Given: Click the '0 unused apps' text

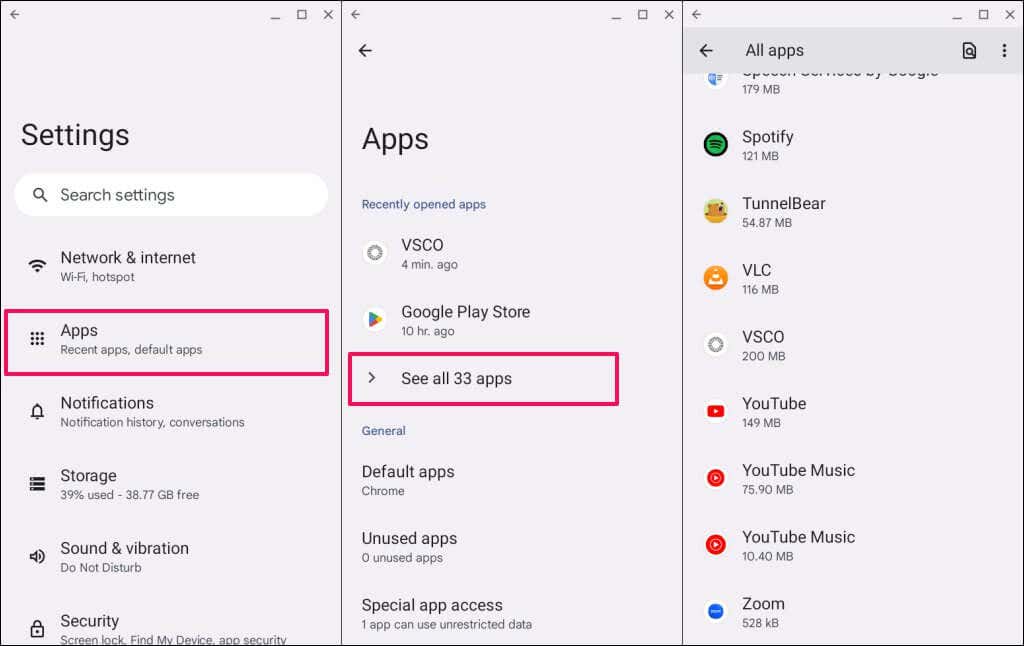Looking at the screenshot, I should coord(402,558).
